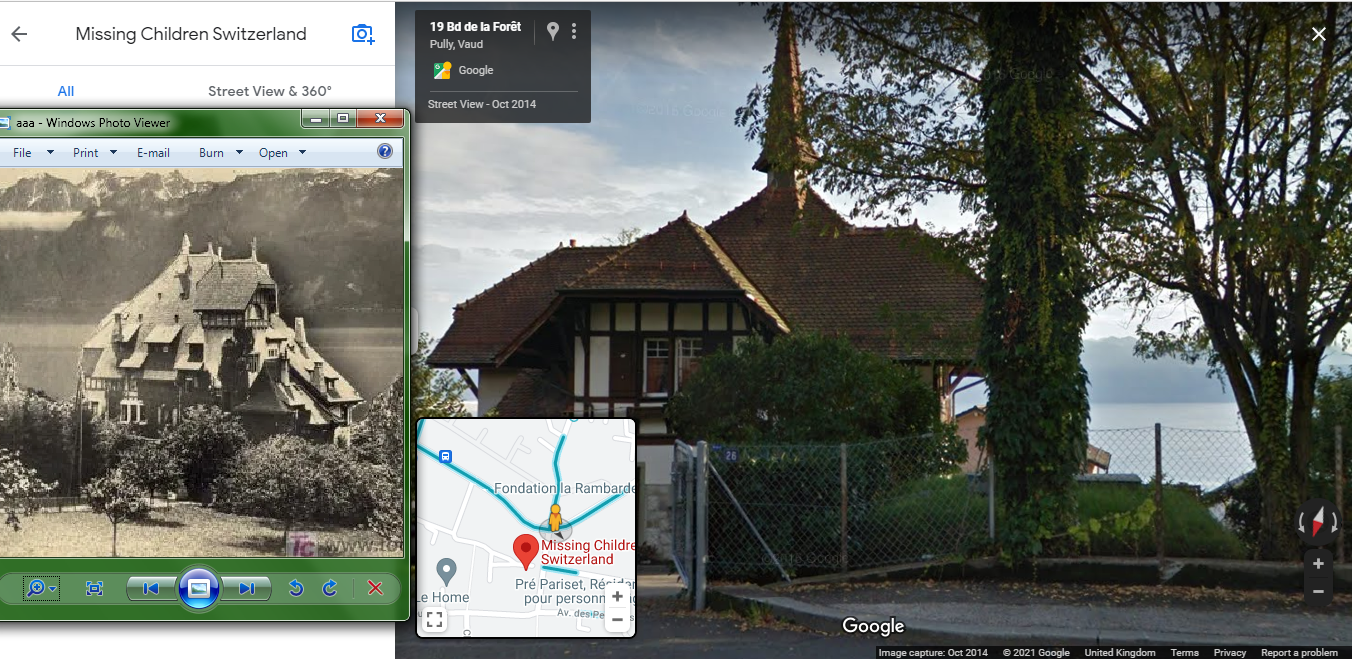Click Report a problem link
The image size is (1352, 659).
(x=1299, y=653)
